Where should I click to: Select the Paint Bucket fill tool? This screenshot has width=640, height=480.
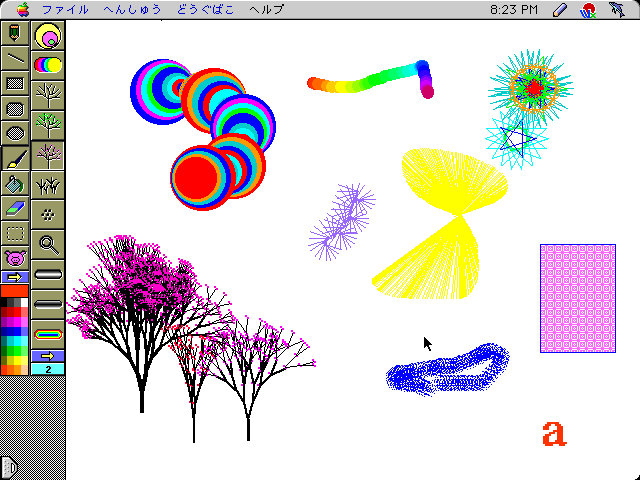coord(15,183)
